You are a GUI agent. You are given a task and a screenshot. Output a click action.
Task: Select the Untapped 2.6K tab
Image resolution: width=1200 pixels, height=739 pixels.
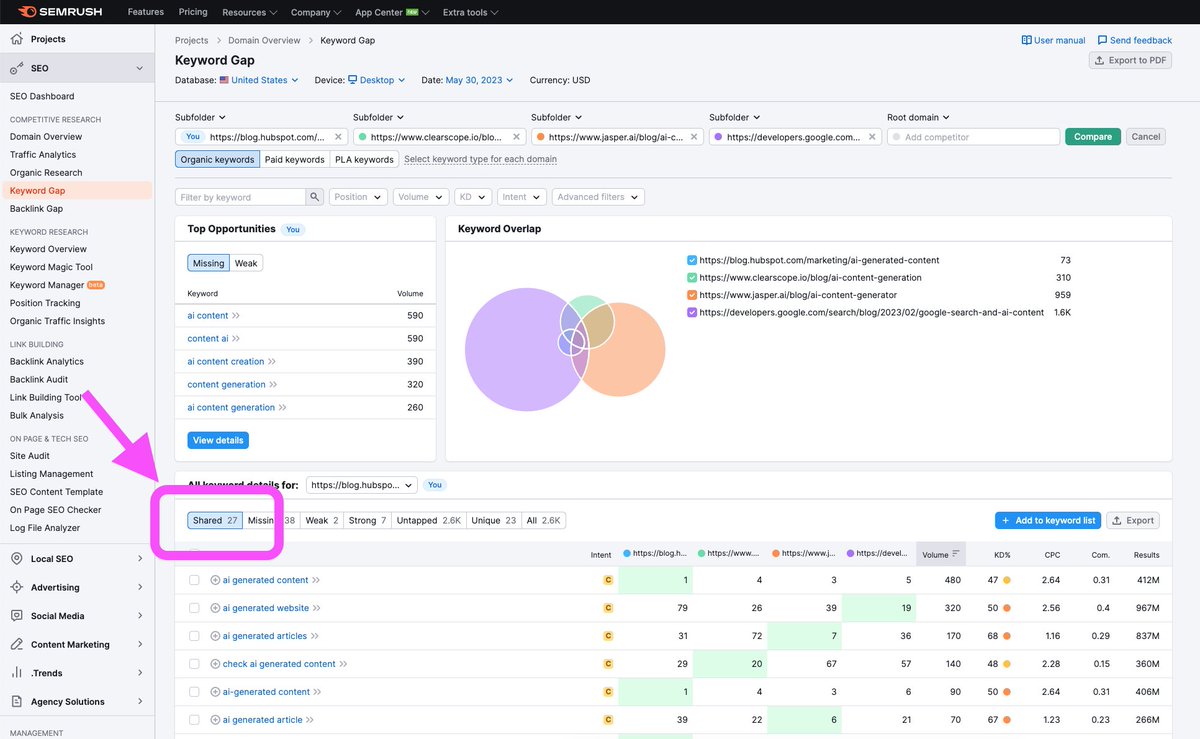(429, 520)
